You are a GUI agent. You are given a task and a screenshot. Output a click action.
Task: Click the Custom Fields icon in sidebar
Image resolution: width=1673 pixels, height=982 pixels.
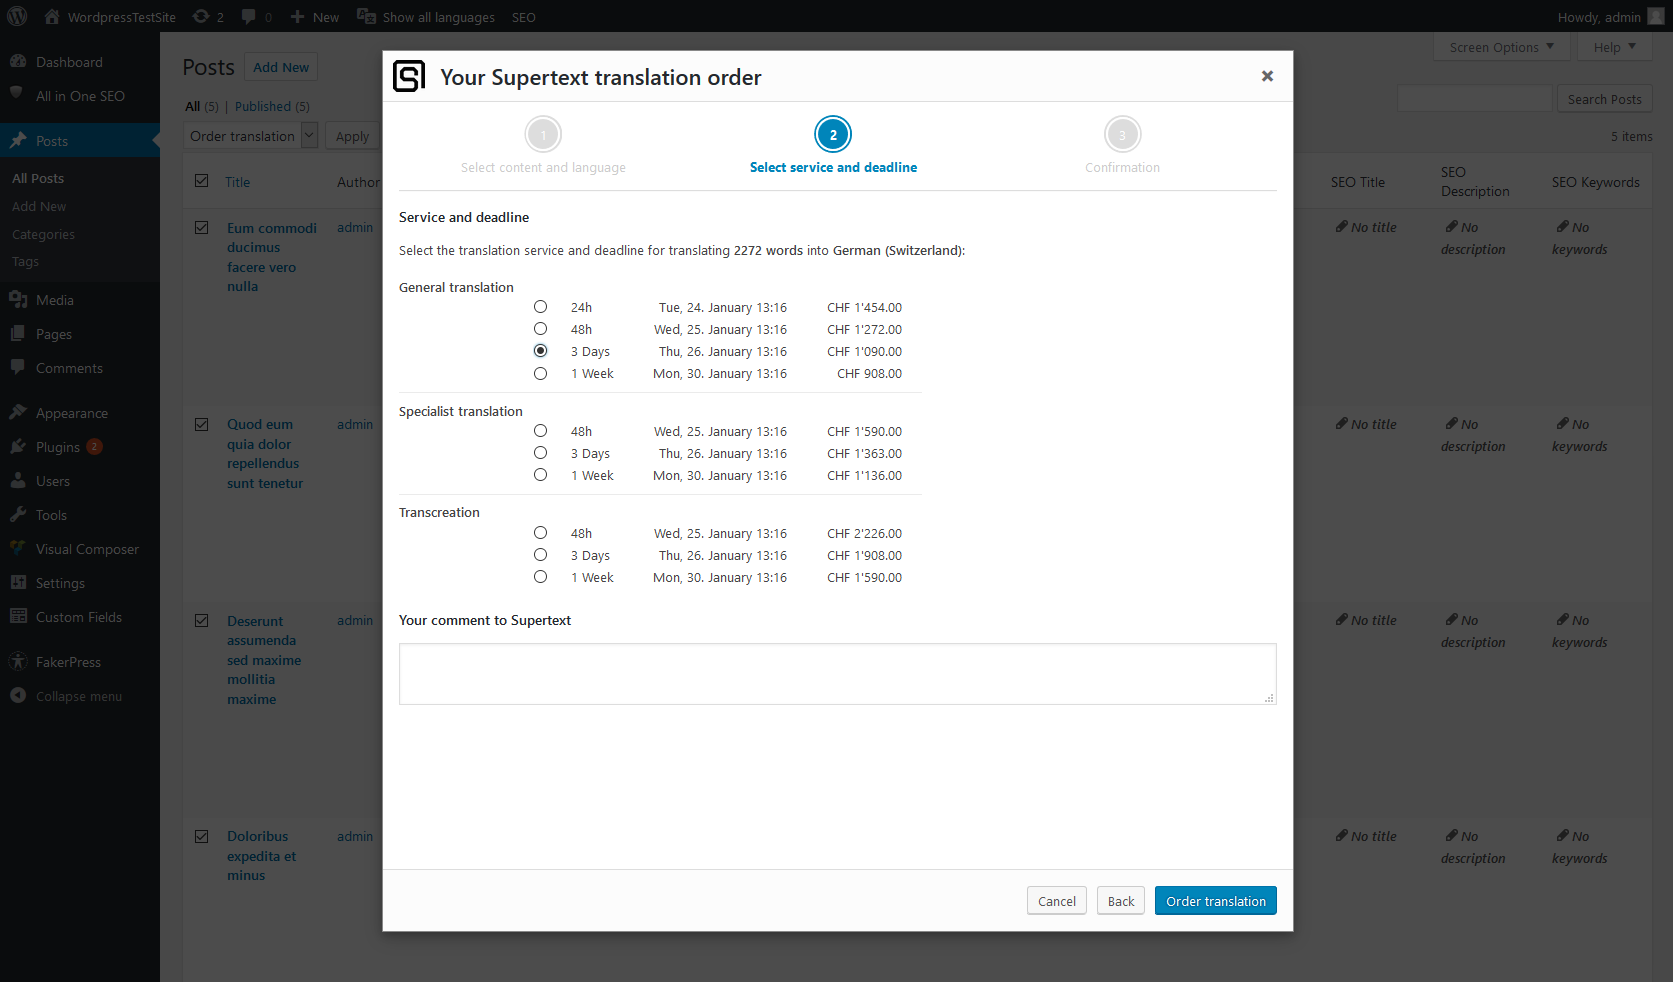pyautogui.click(x=18, y=617)
